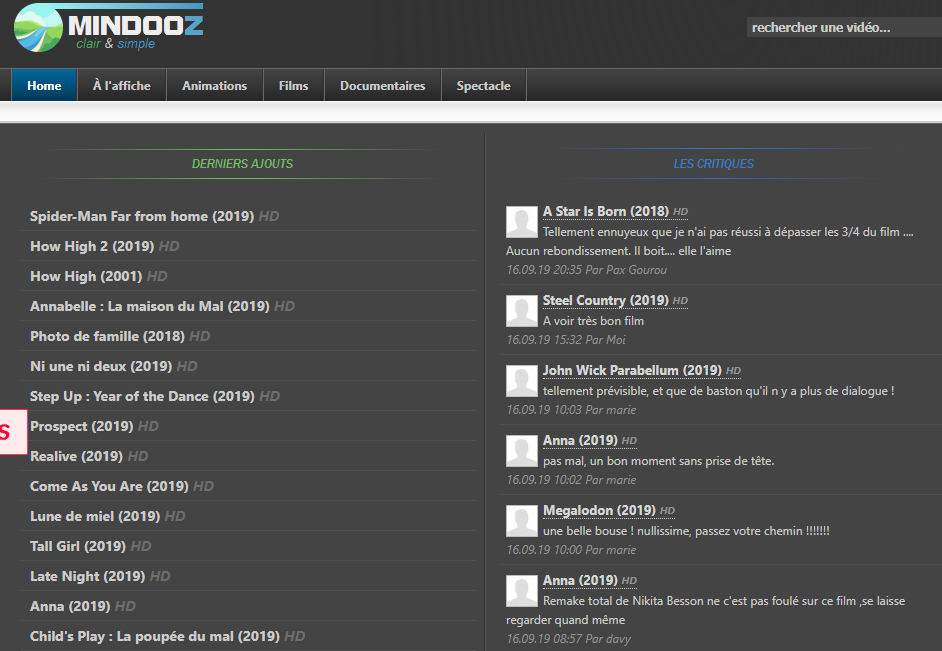
Task: Select the Tall Girl (2019) entry
Action: [x=78, y=547]
